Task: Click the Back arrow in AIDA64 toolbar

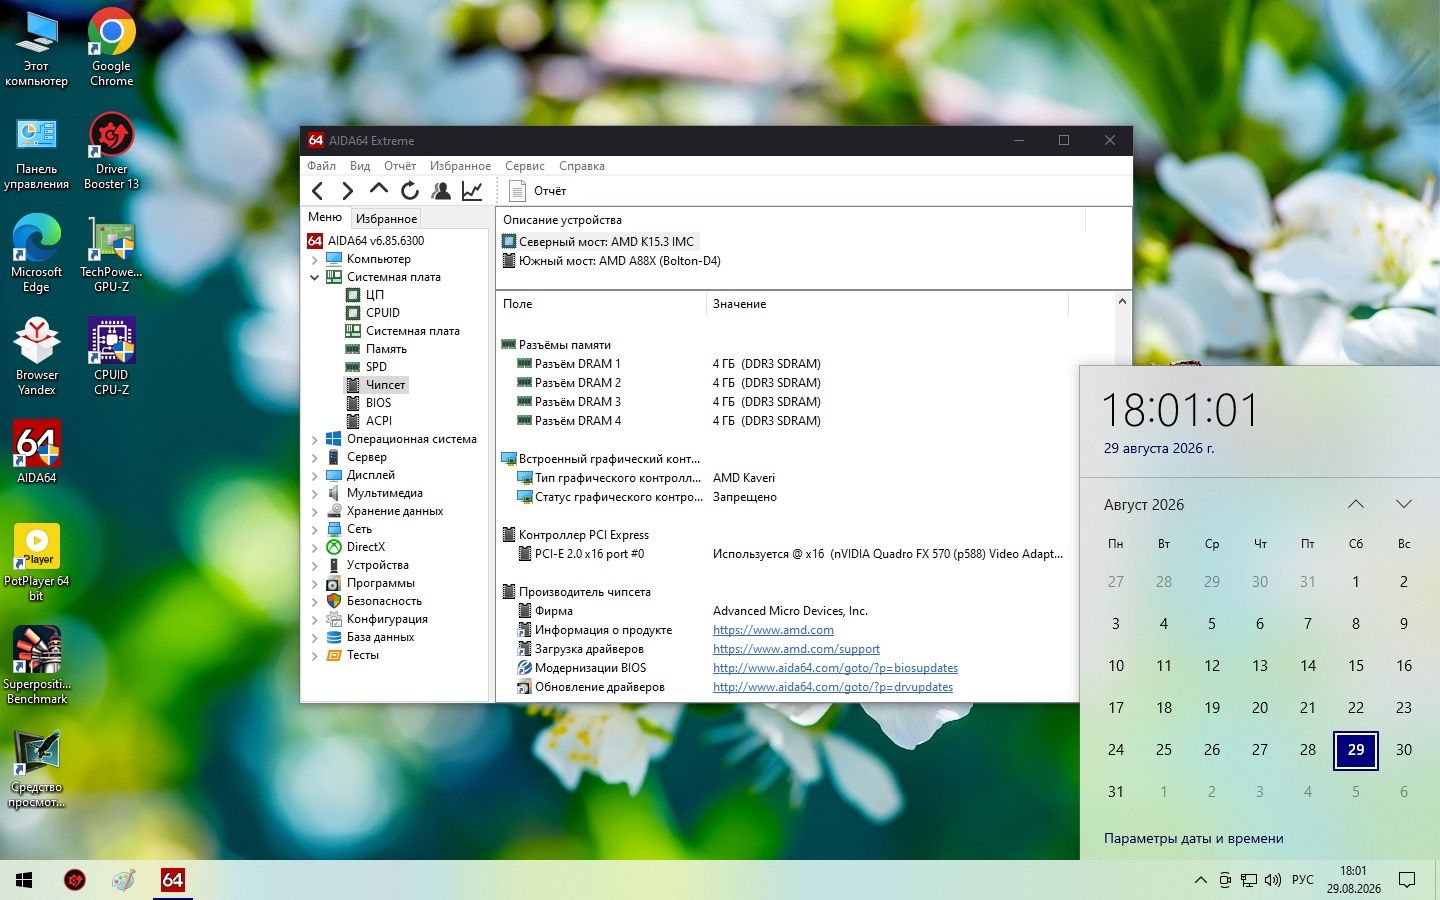Action: 318,190
